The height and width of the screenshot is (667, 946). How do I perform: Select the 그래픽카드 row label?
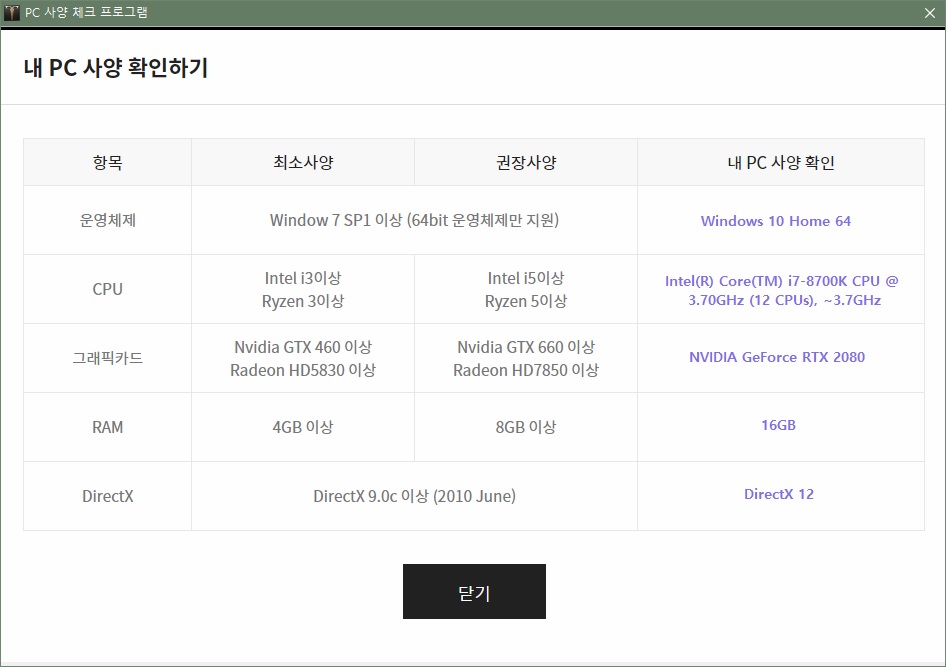(107, 358)
